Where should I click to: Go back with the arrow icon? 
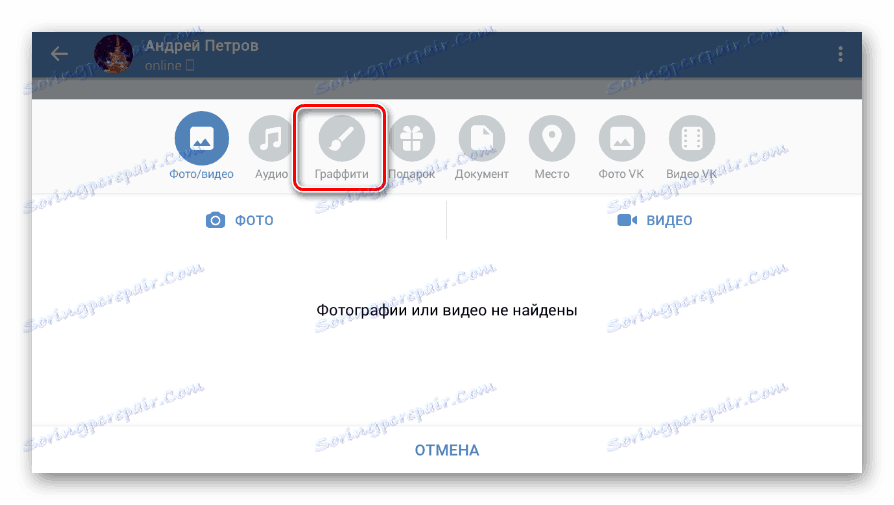tap(59, 54)
